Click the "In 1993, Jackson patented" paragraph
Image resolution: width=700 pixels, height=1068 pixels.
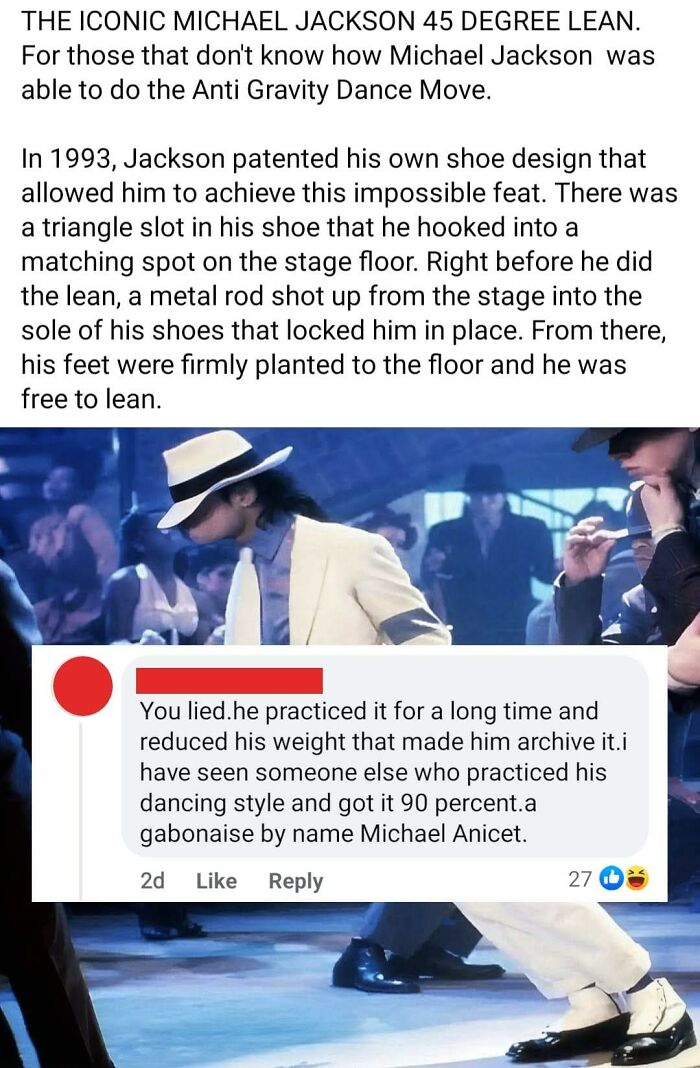point(349,279)
